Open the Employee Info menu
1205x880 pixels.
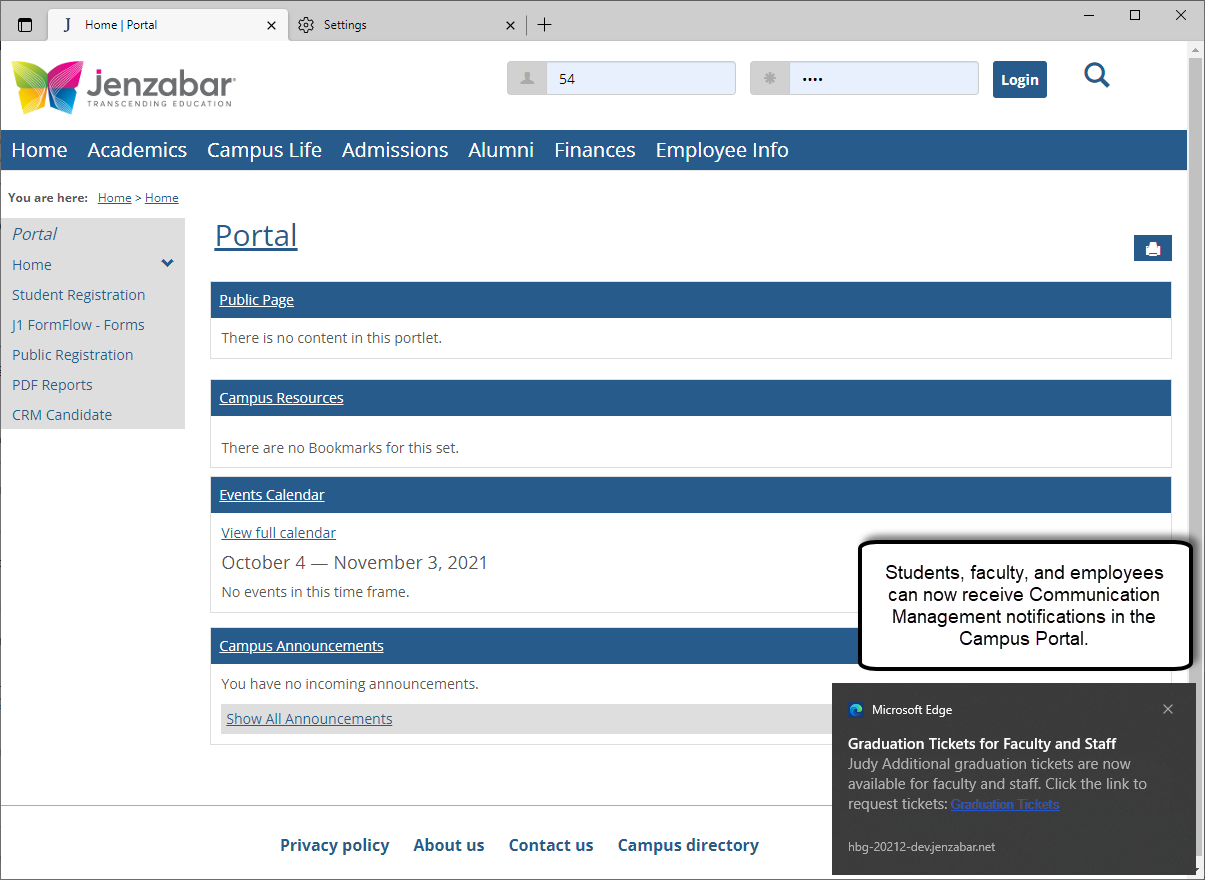(722, 150)
